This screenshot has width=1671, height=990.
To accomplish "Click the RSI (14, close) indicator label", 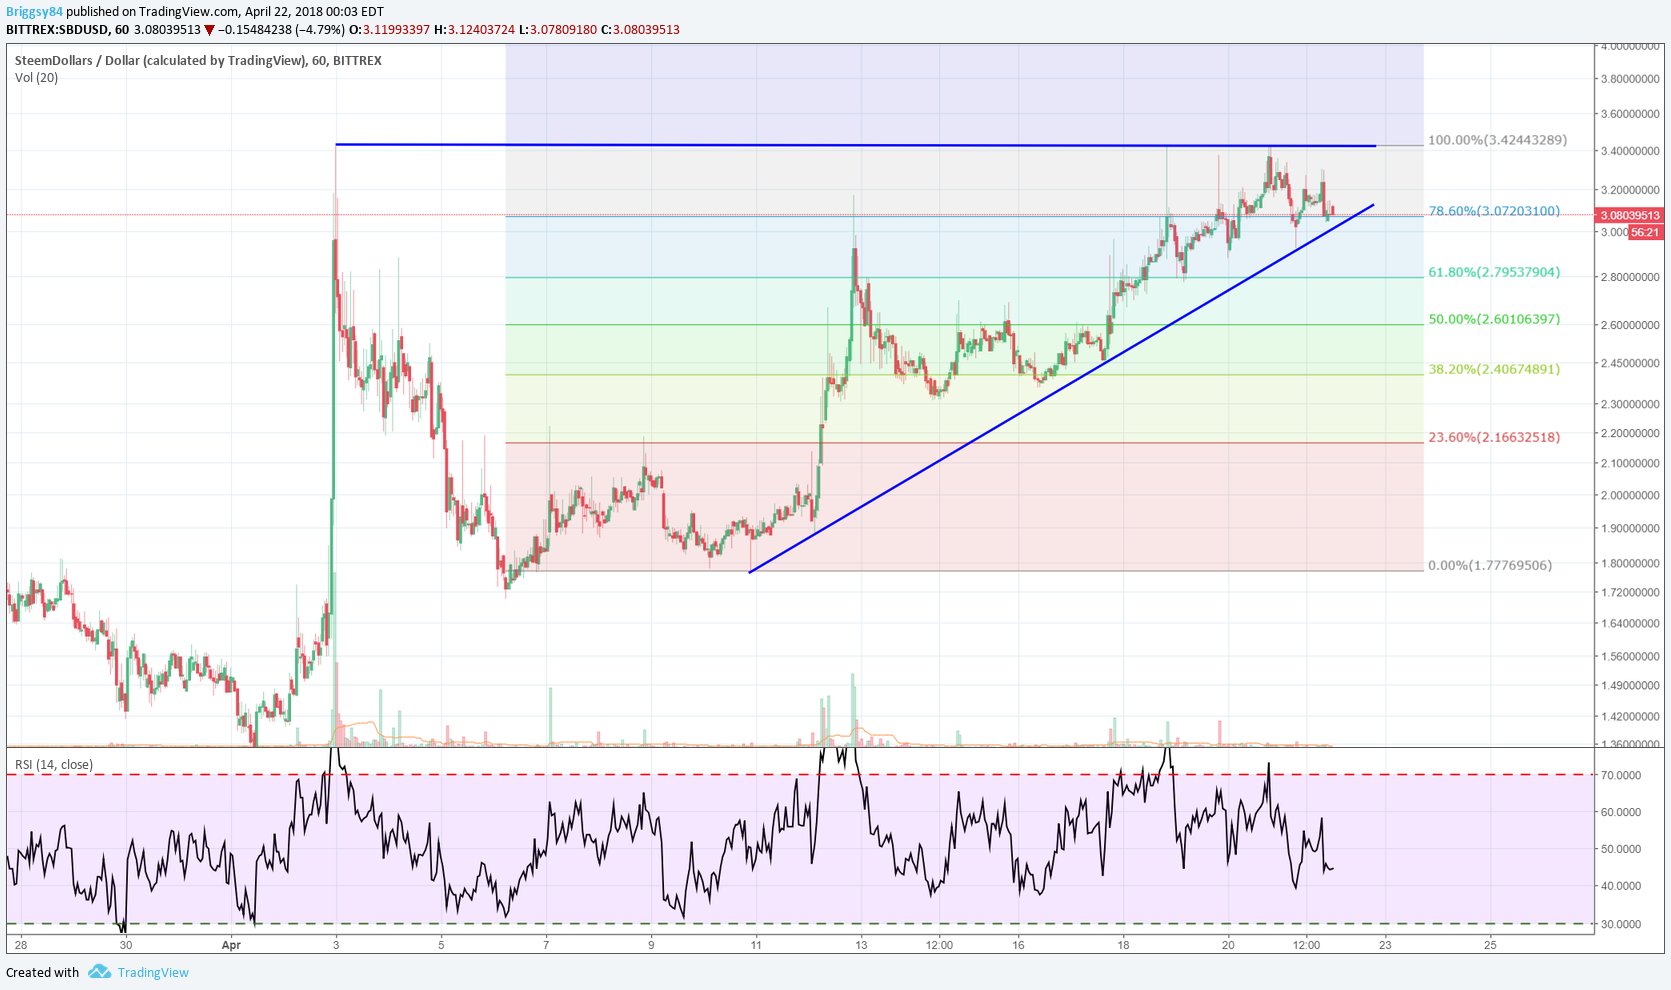I will (x=54, y=765).
